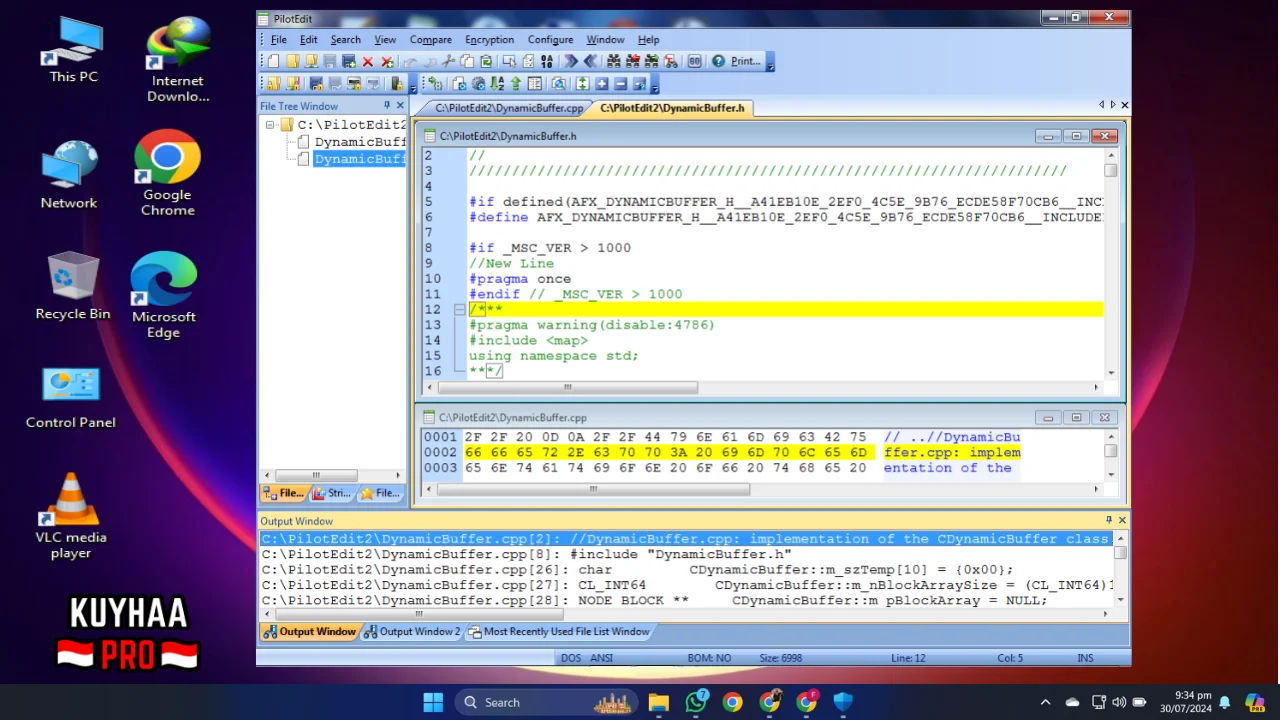The image size is (1280, 720).
Task: Select output line DynamicBuffer.cpp[8]
Action: click(688, 554)
